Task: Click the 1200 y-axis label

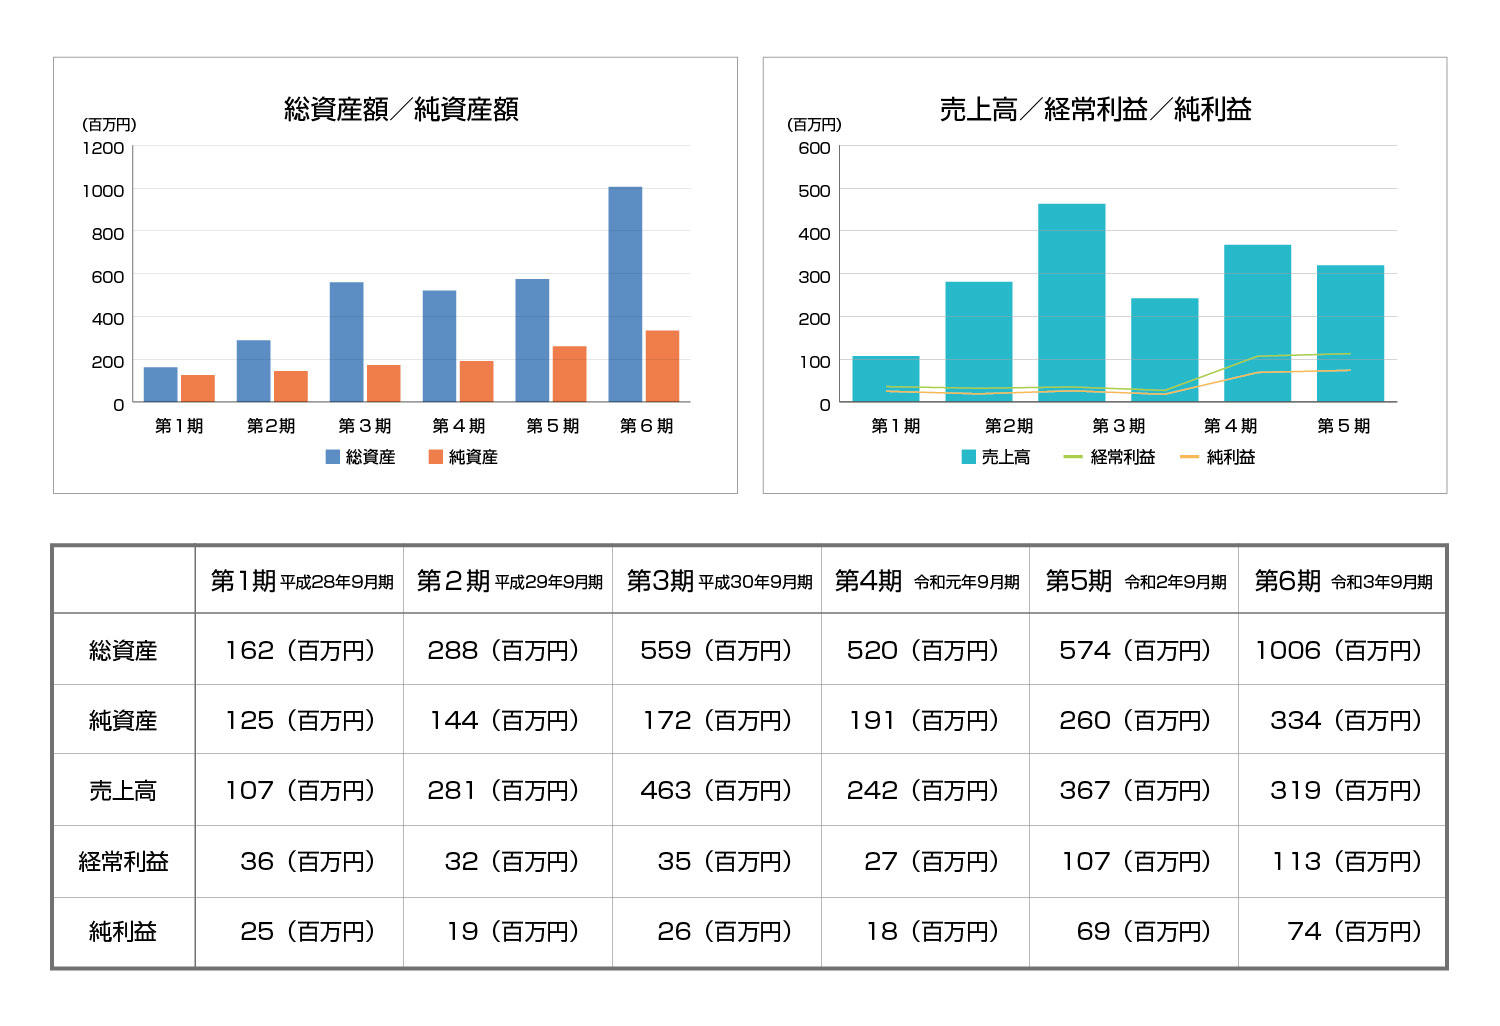Action: (103, 148)
